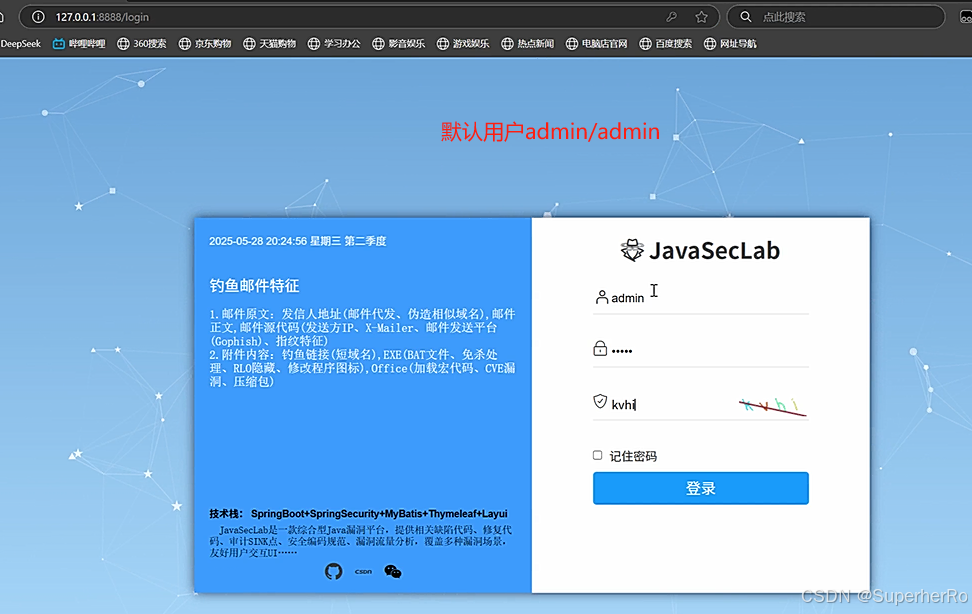Screen dimensions: 972x614
Task: Open the 360搜索 bookmark
Action: [142, 43]
